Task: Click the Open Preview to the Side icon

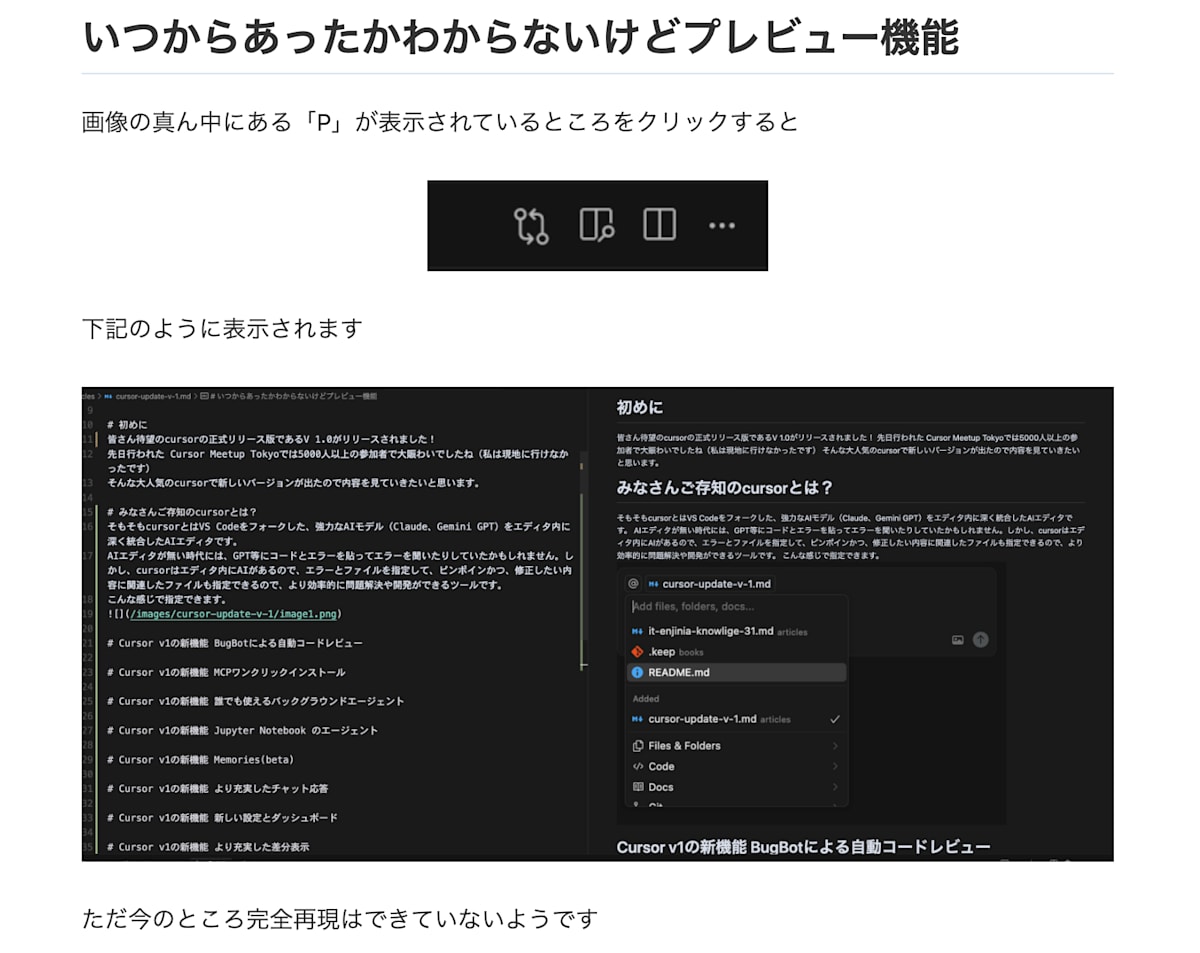Action: pyautogui.click(x=597, y=225)
